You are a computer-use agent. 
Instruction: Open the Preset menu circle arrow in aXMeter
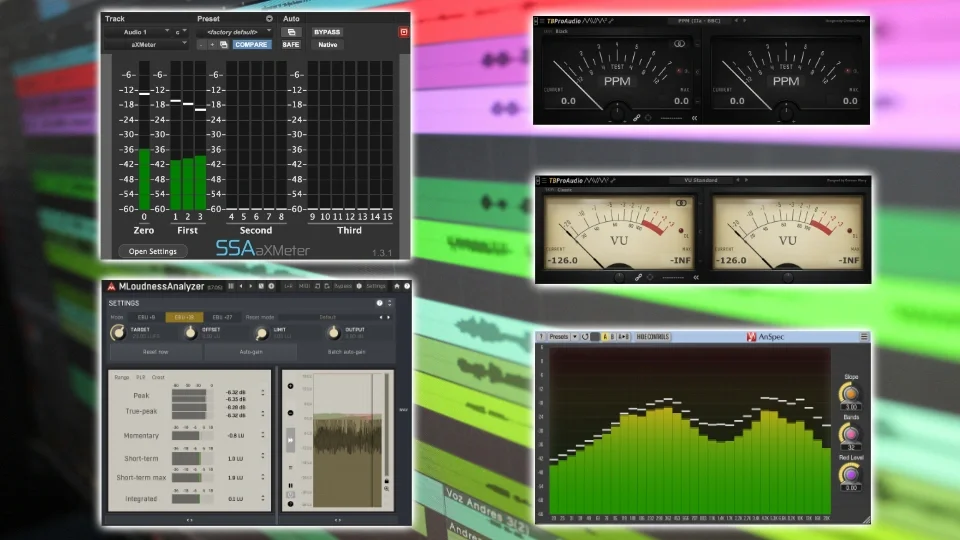click(x=269, y=18)
